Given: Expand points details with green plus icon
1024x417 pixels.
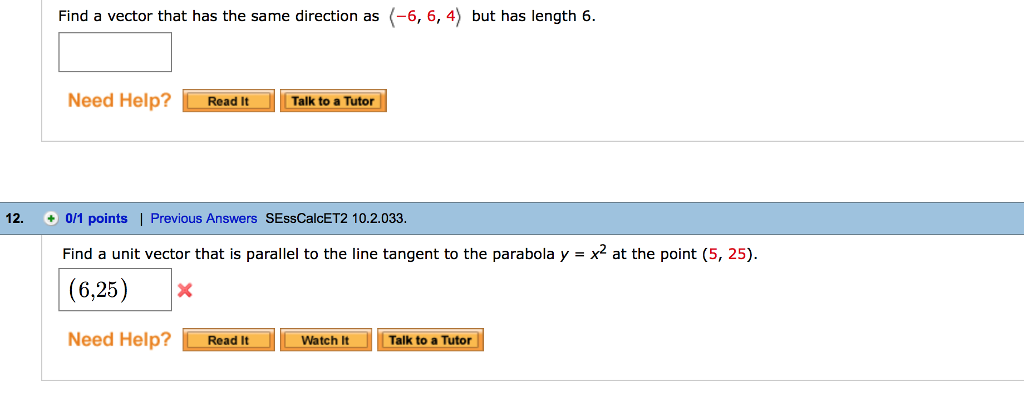Looking at the screenshot, I should [x=51, y=218].
